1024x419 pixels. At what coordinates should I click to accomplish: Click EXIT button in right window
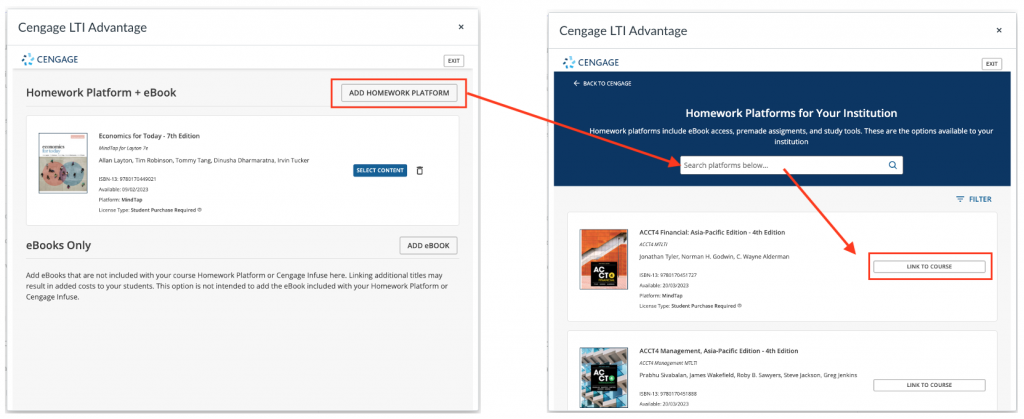[x=991, y=64]
